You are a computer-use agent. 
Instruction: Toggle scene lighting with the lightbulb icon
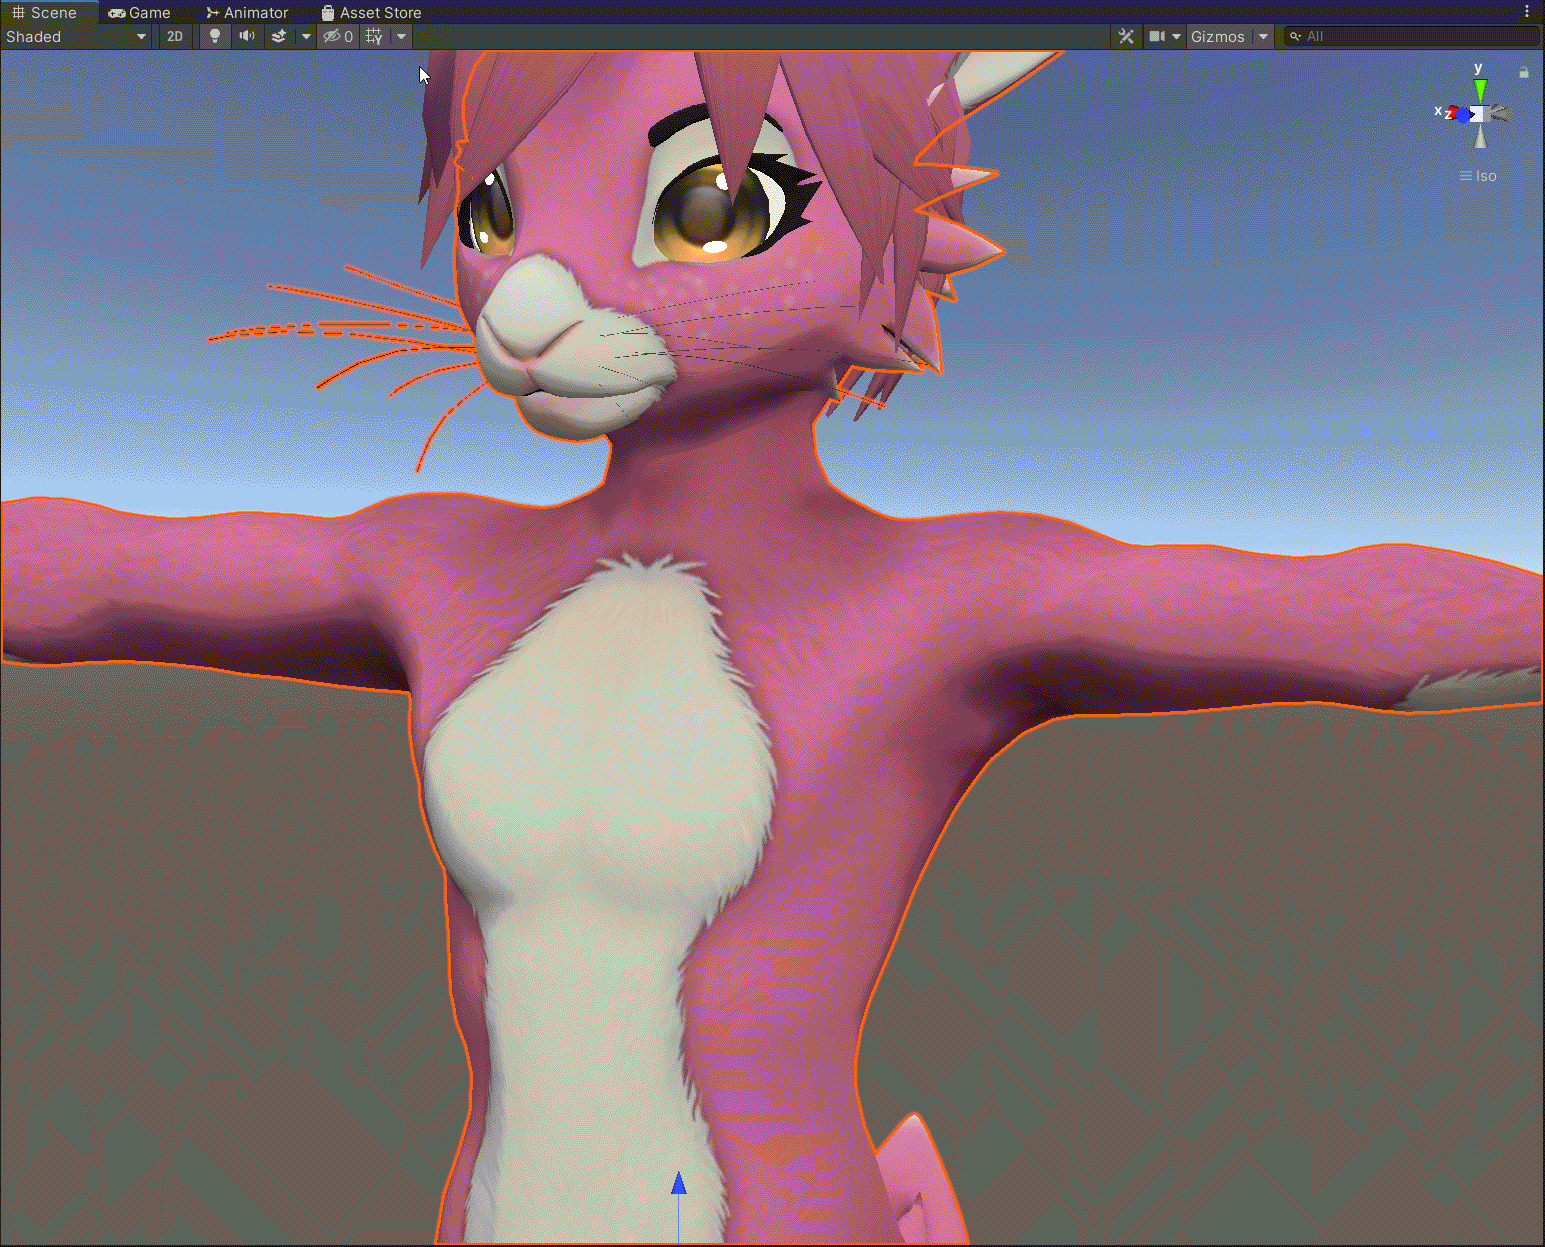(x=214, y=37)
